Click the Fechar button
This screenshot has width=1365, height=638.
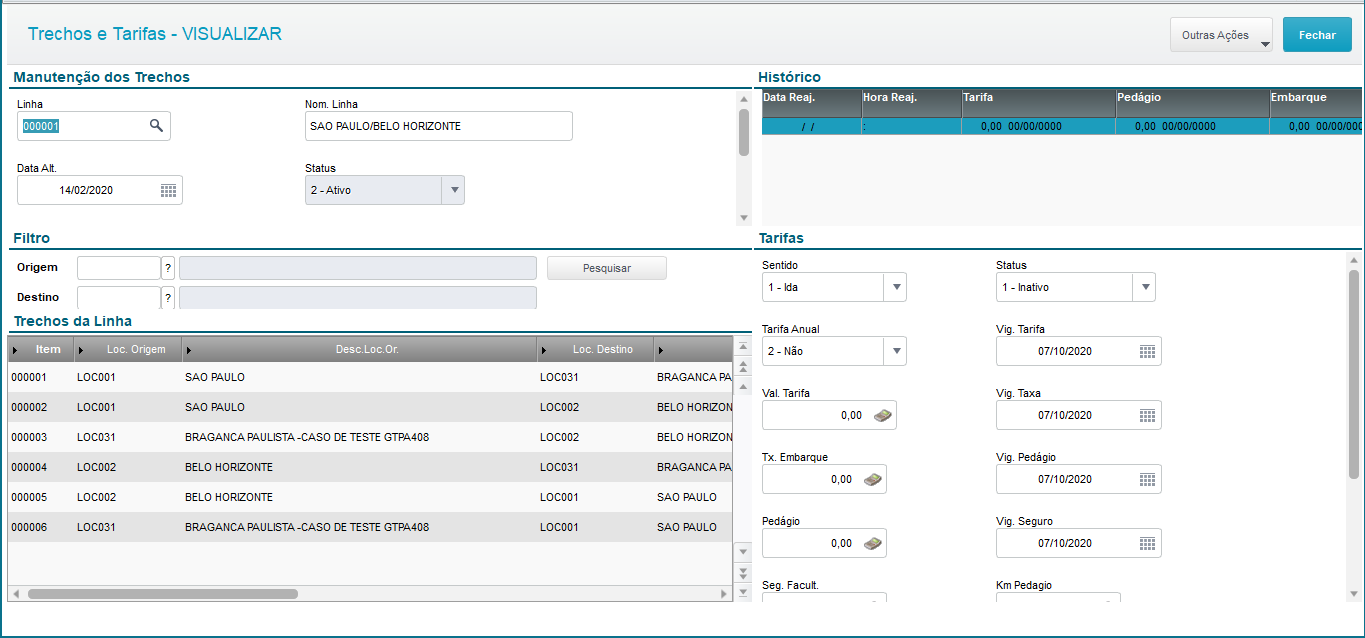click(1317, 35)
